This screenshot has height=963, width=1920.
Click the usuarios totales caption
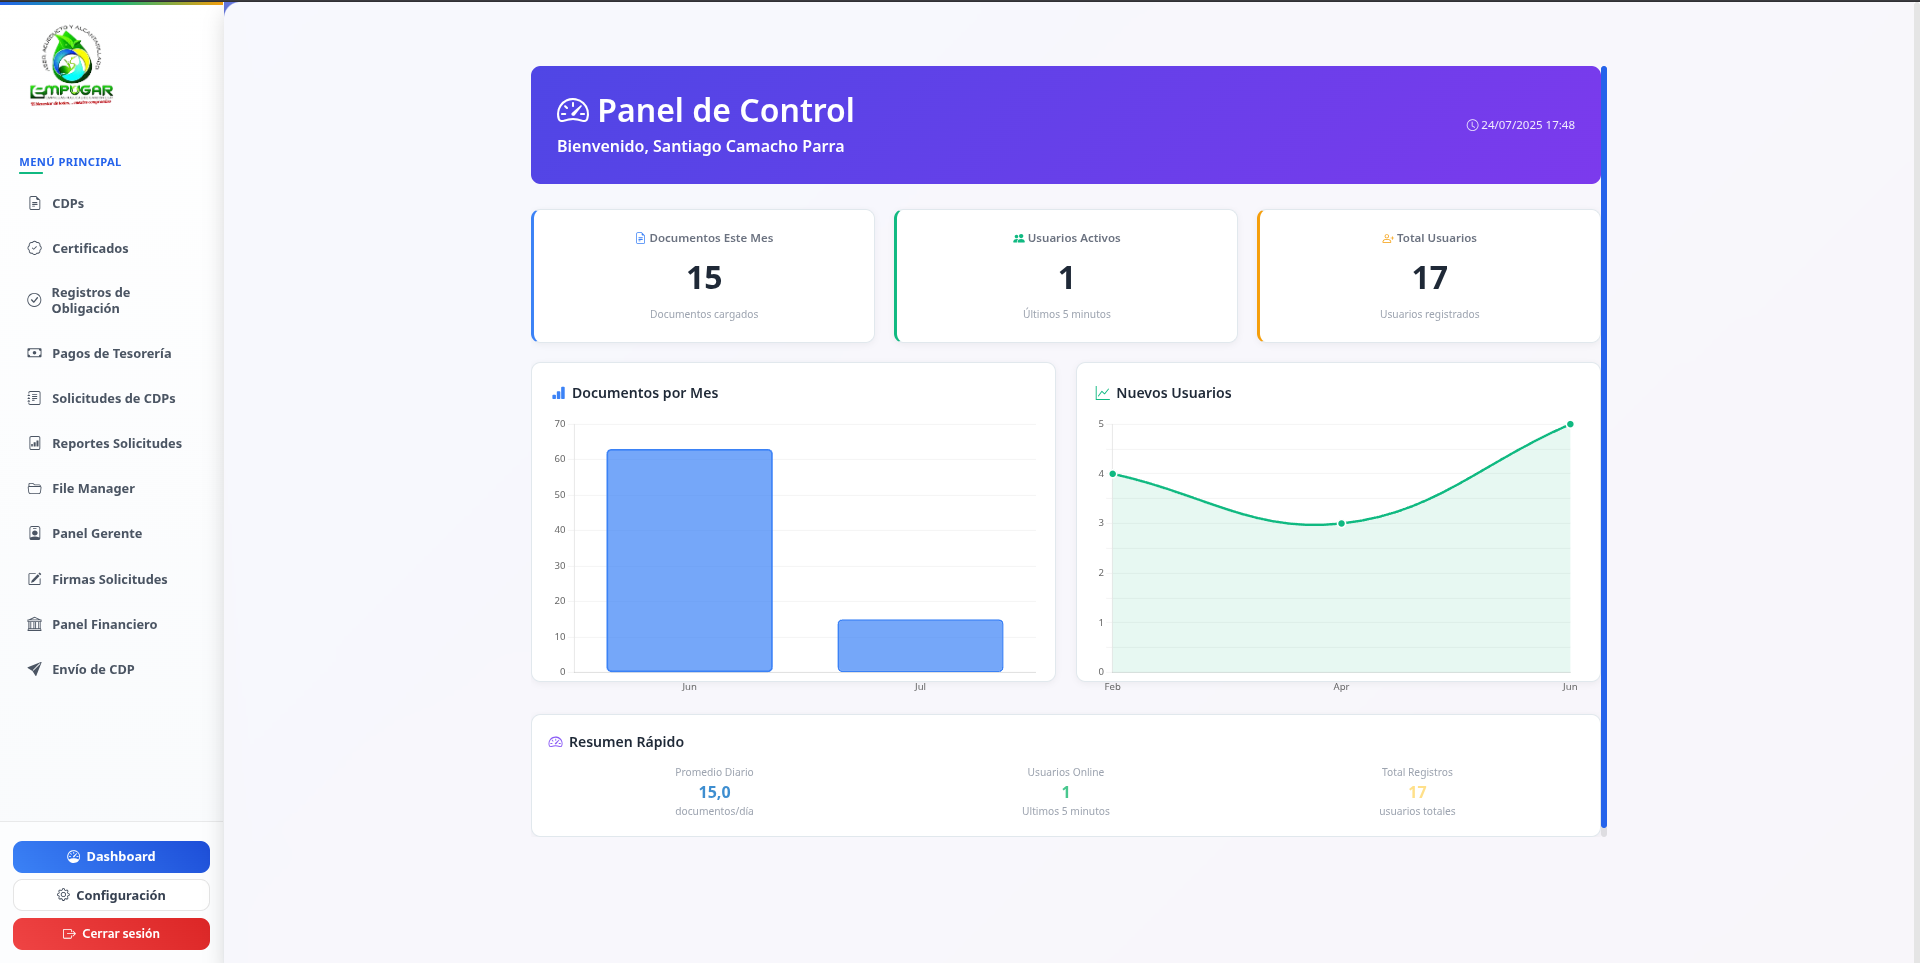1417,811
